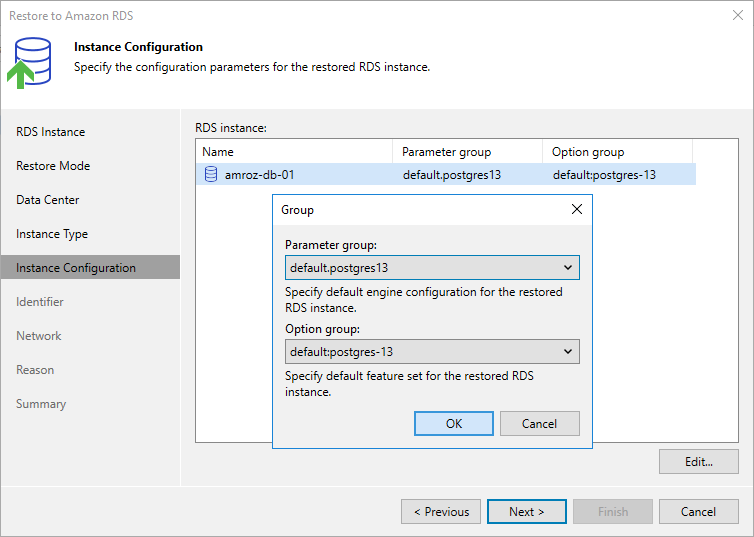Select the Instance Configuration step

pos(76,268)
